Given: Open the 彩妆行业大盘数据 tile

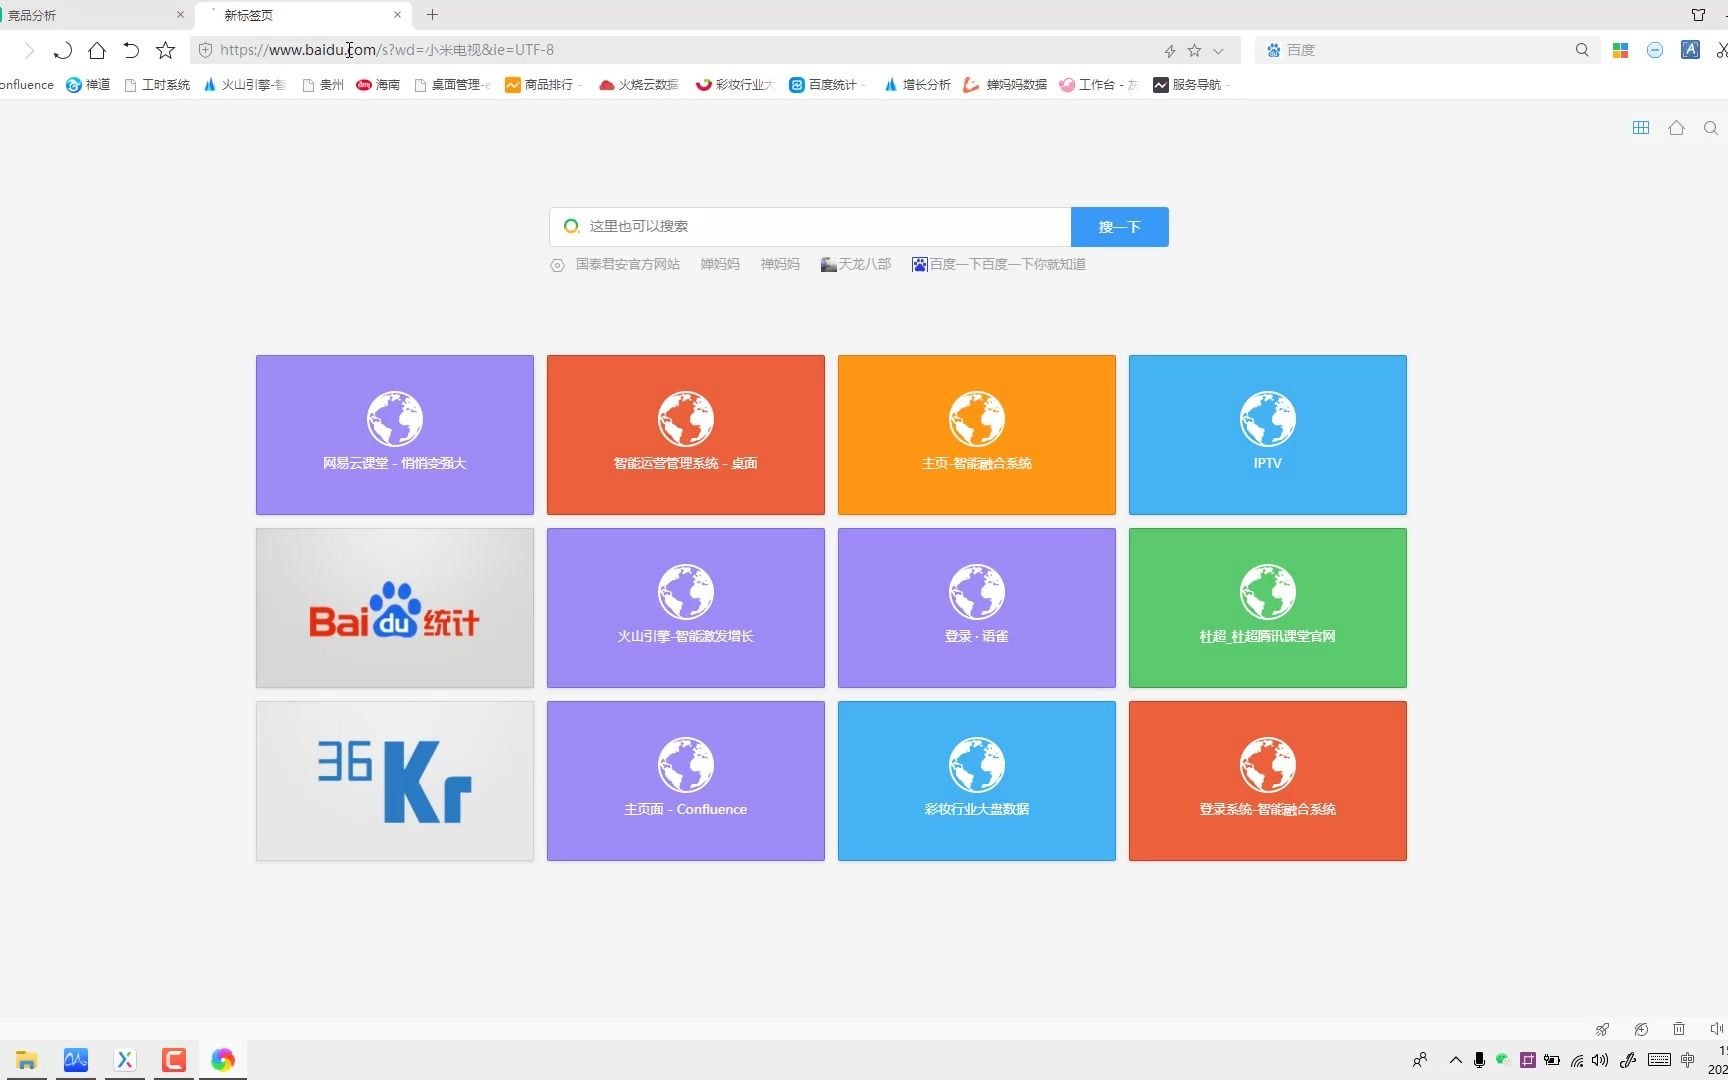Looking at the screenshot, I should point(977,781).
